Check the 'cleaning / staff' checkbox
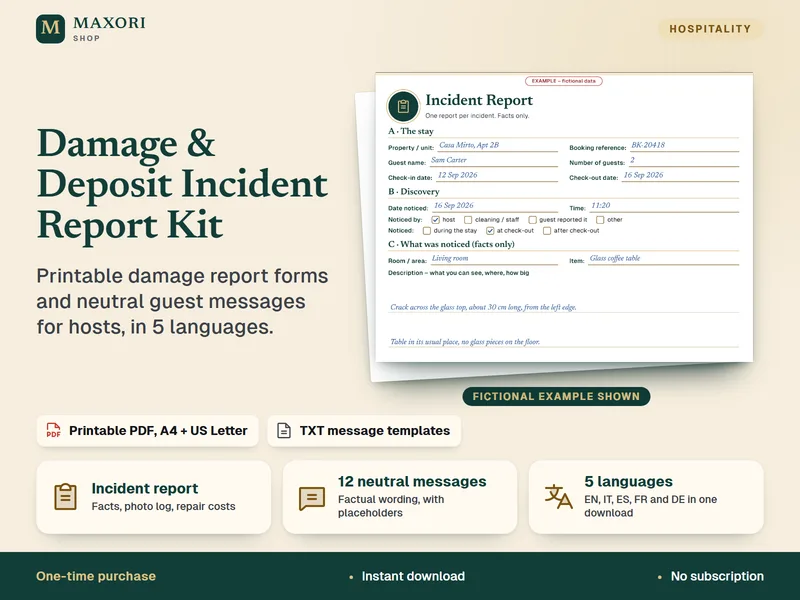 (468, 220)
